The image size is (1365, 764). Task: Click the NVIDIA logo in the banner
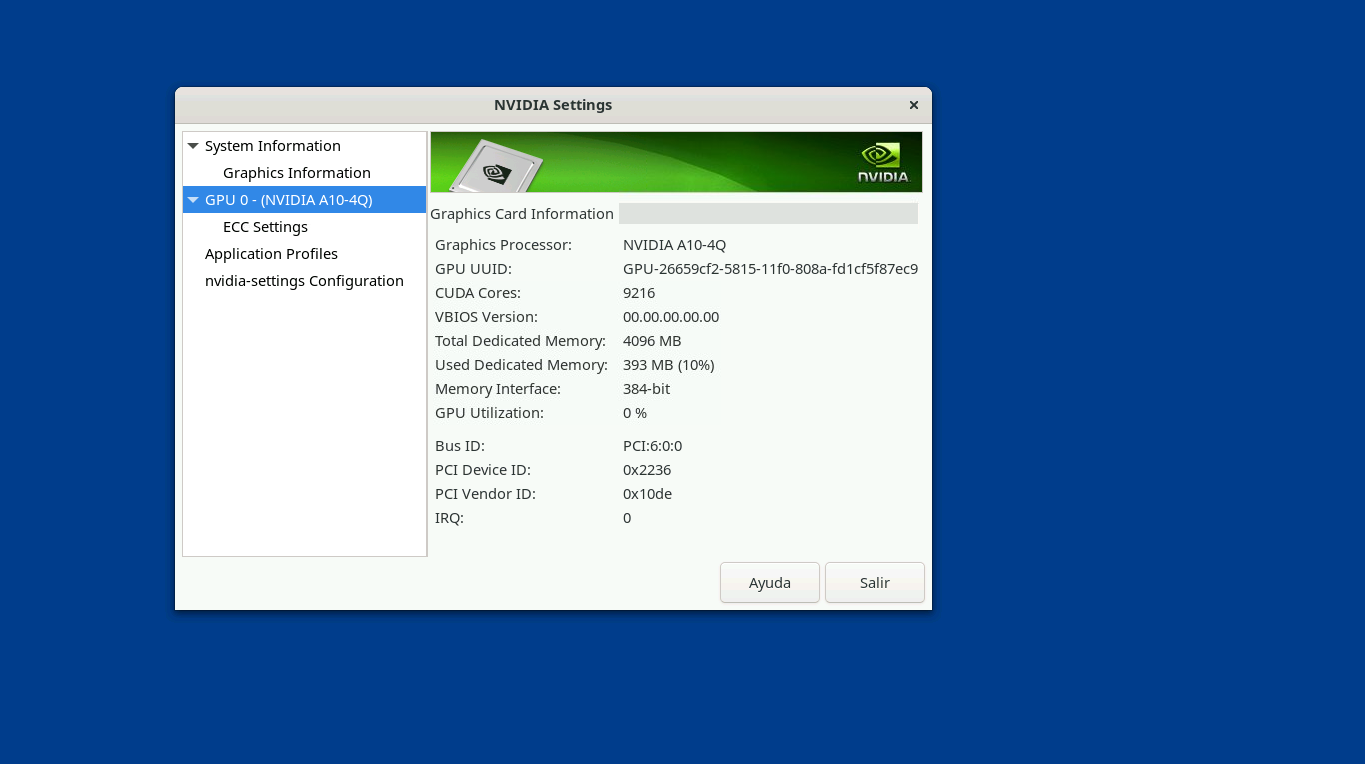(x=883, y=163)
